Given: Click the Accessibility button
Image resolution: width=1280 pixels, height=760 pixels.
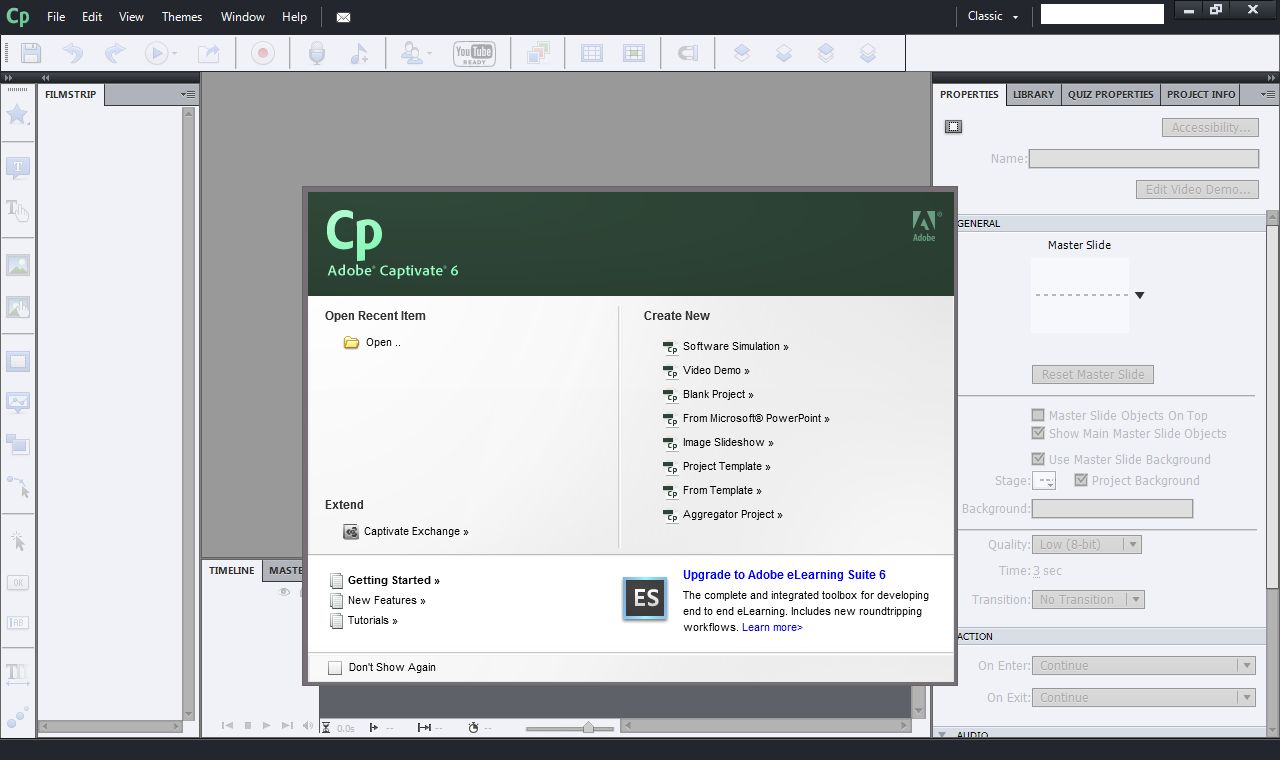Looking at the screenshot, I should coord(1210,127).
